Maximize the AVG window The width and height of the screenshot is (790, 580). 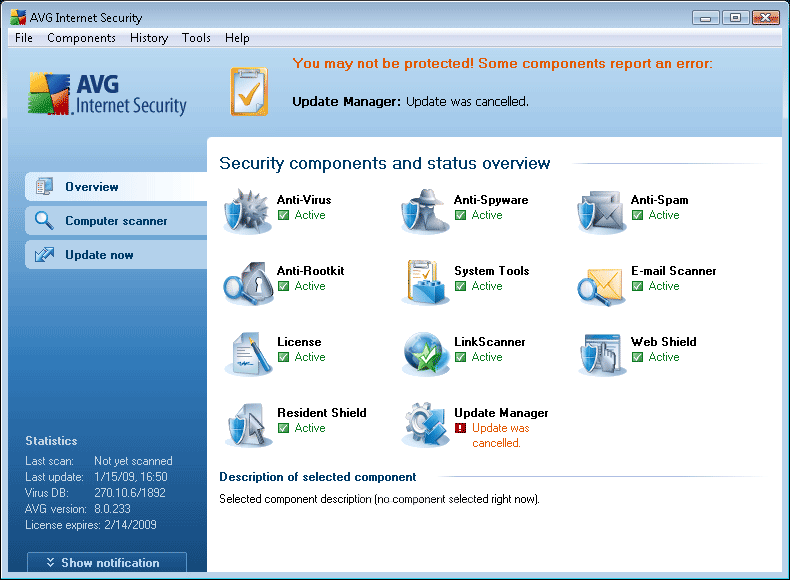[x=735, y=18]
